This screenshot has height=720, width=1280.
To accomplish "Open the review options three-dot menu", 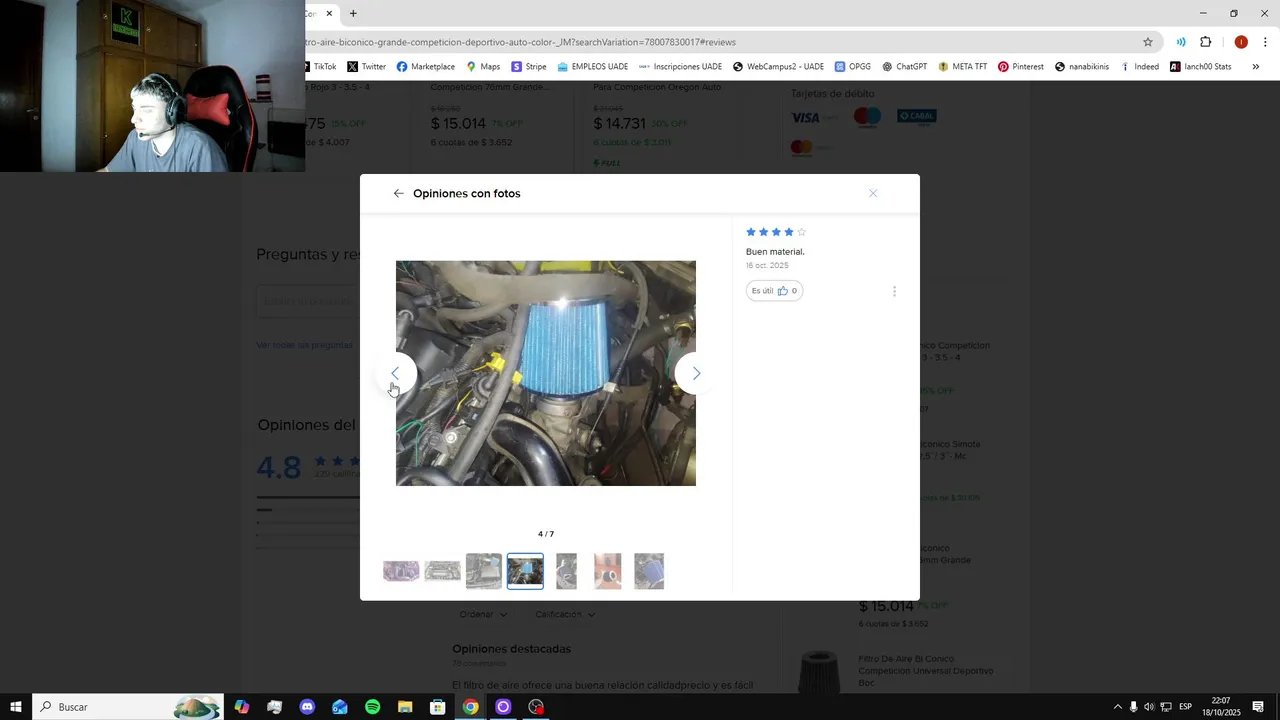I will click(894, 291).
